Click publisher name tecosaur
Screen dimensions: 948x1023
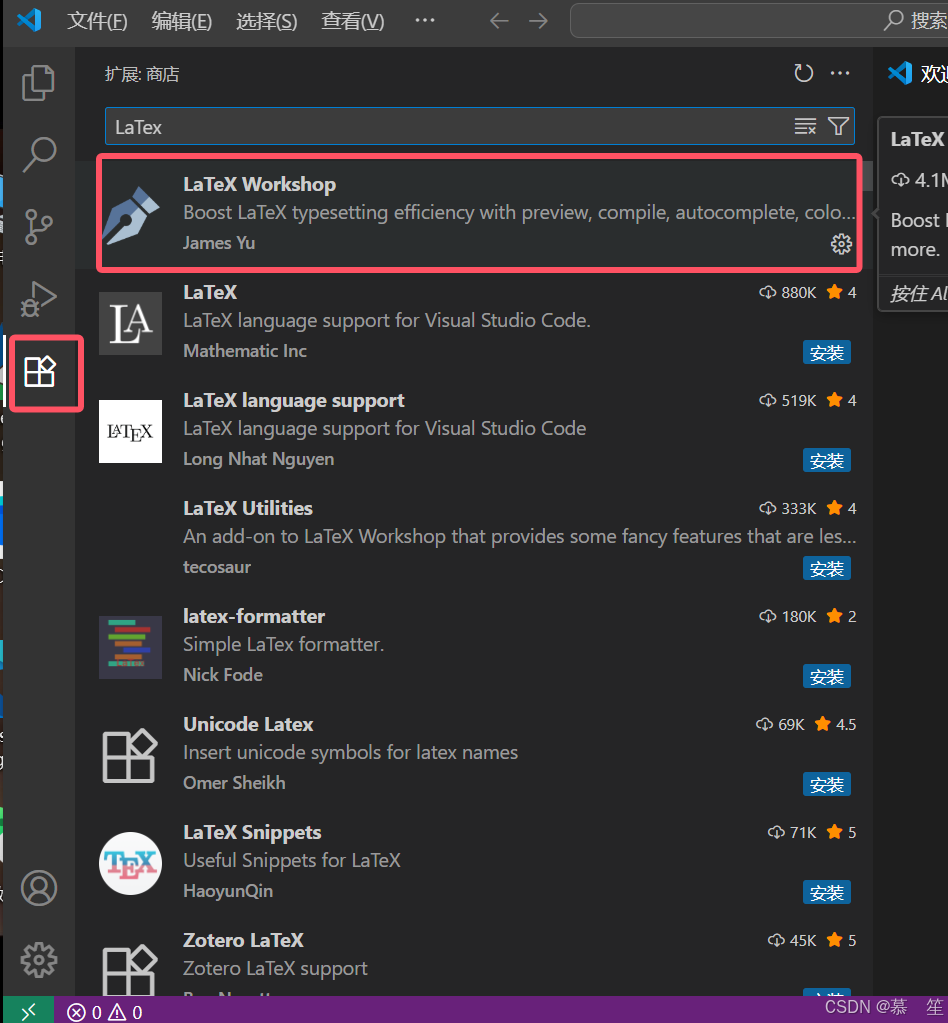(217, 567)
